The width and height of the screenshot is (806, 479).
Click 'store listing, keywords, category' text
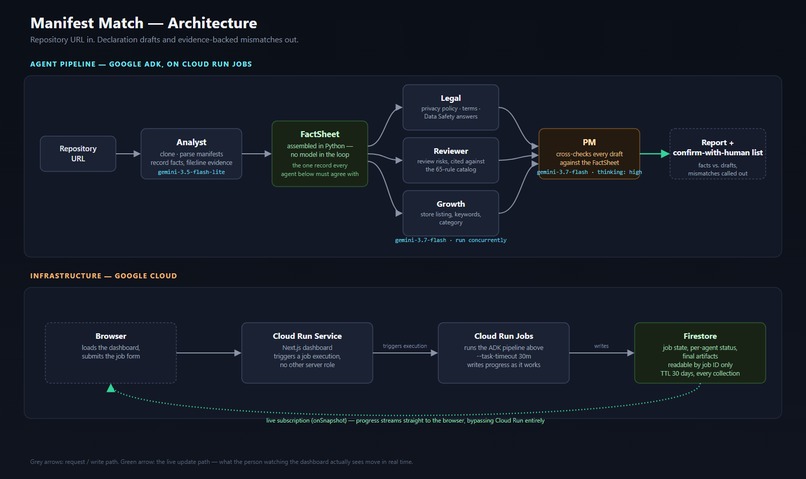[x=451, y=218]
